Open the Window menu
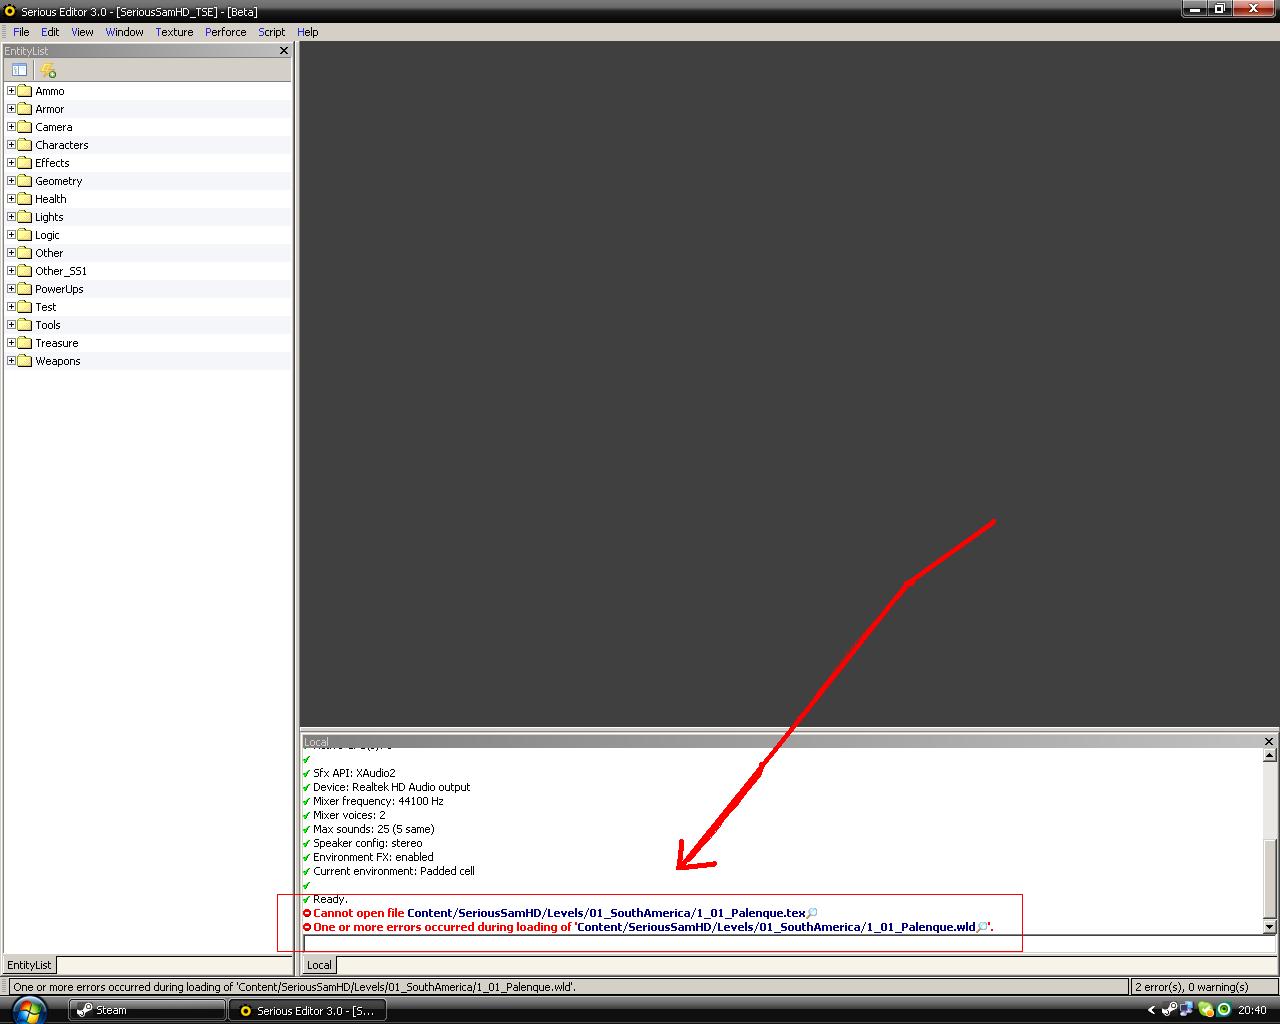The image size is (1280, 1024). pos(124,32)
